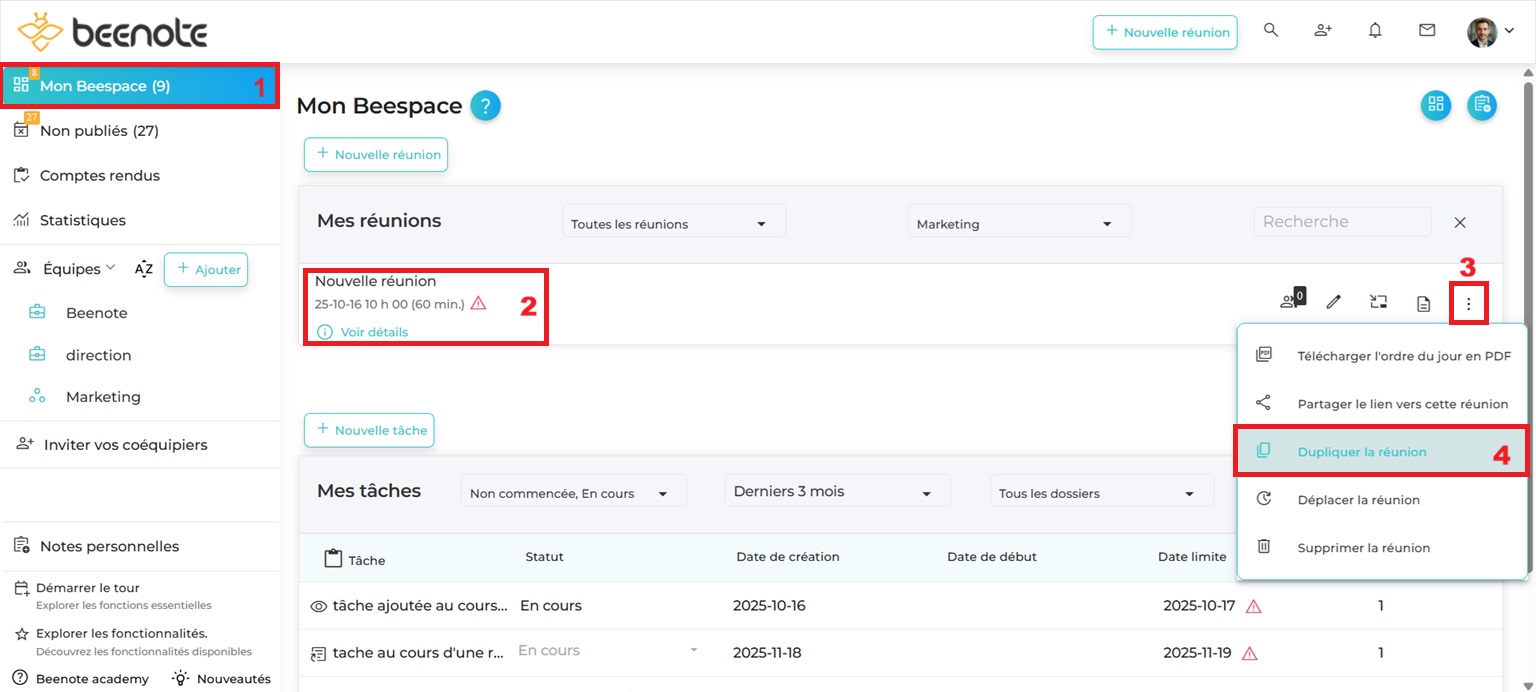Open the 'Derniers 3 mois' dropdown
1536x692 pixels.
click(836, 492)
